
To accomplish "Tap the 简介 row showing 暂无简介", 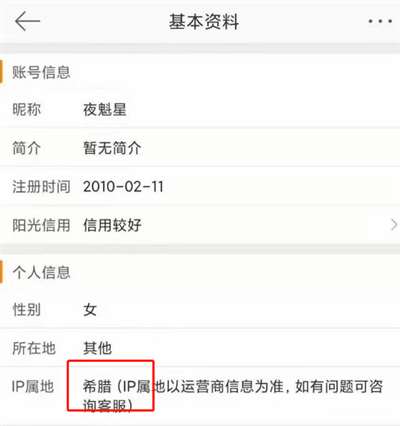I will 200,148.
